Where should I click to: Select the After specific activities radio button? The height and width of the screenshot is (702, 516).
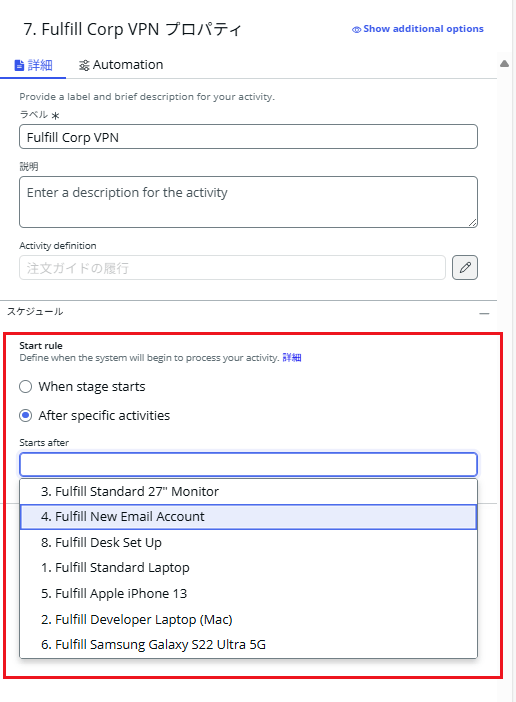point(26,415)
